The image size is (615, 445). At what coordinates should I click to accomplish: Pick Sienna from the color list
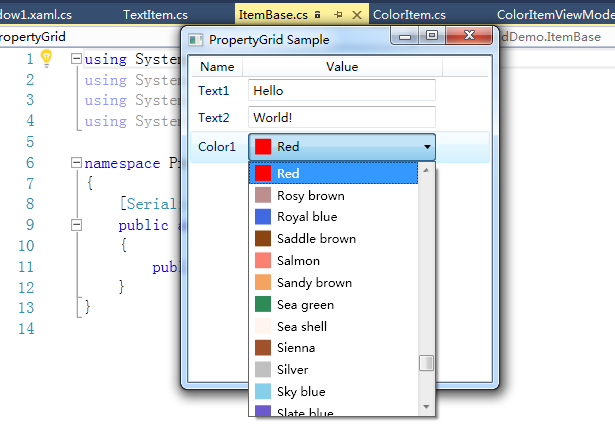pos(333,348)
